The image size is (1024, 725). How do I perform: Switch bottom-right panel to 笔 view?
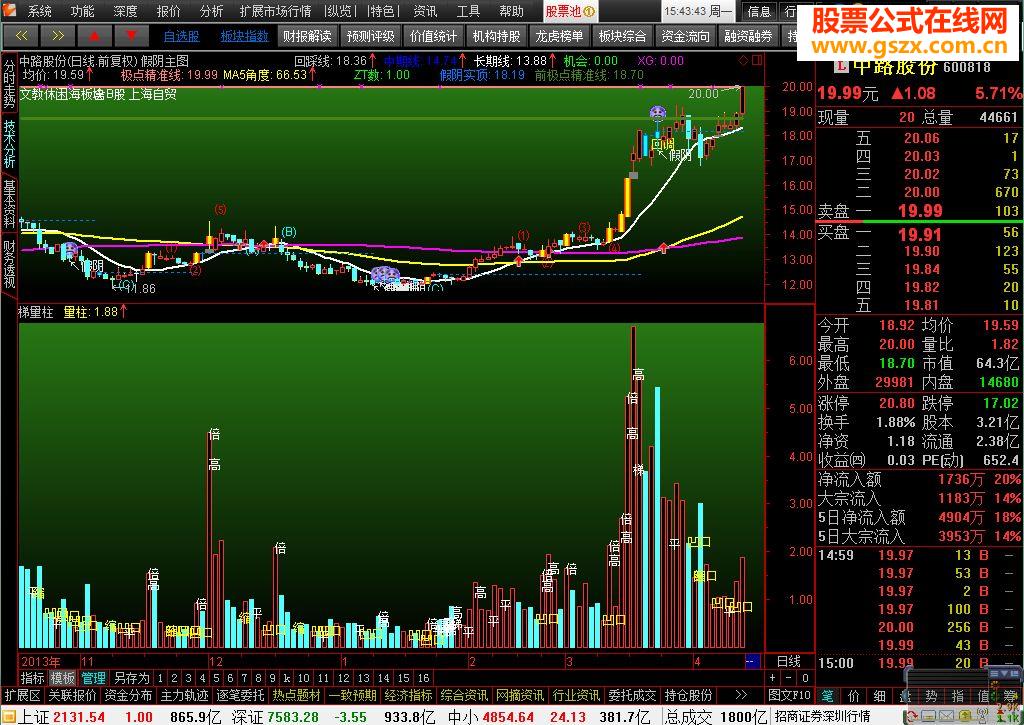coord(827,696)
